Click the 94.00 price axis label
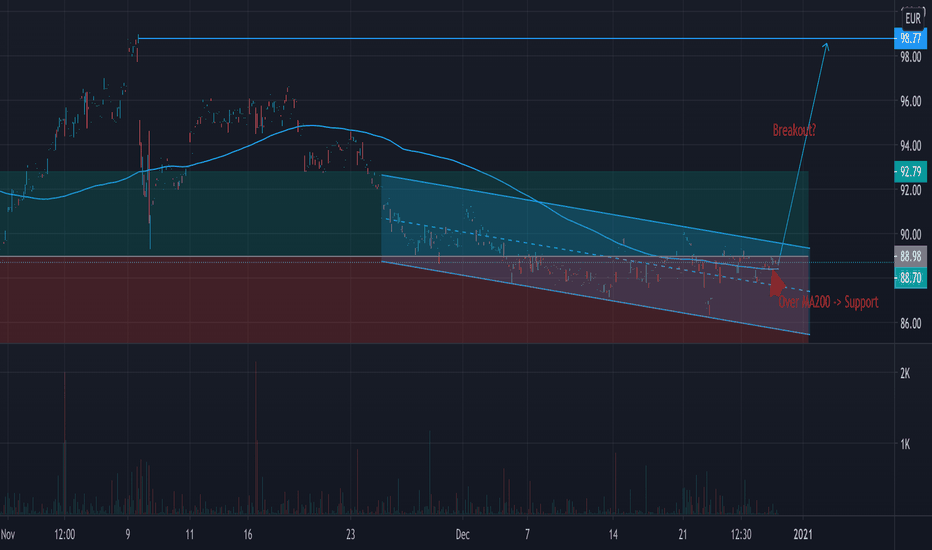 coord(911,146)
